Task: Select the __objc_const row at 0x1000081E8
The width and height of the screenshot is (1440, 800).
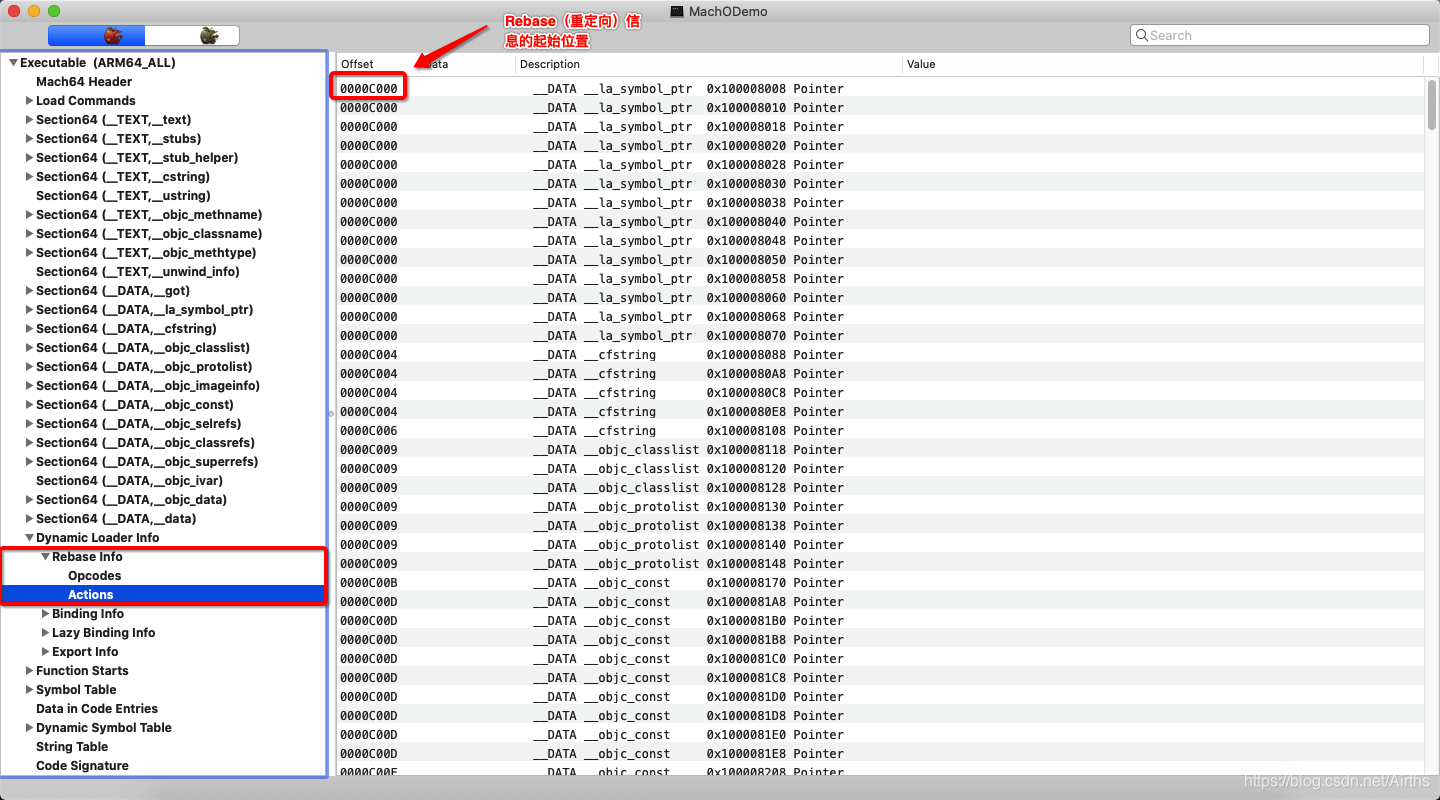Action: tap(880, 754)
